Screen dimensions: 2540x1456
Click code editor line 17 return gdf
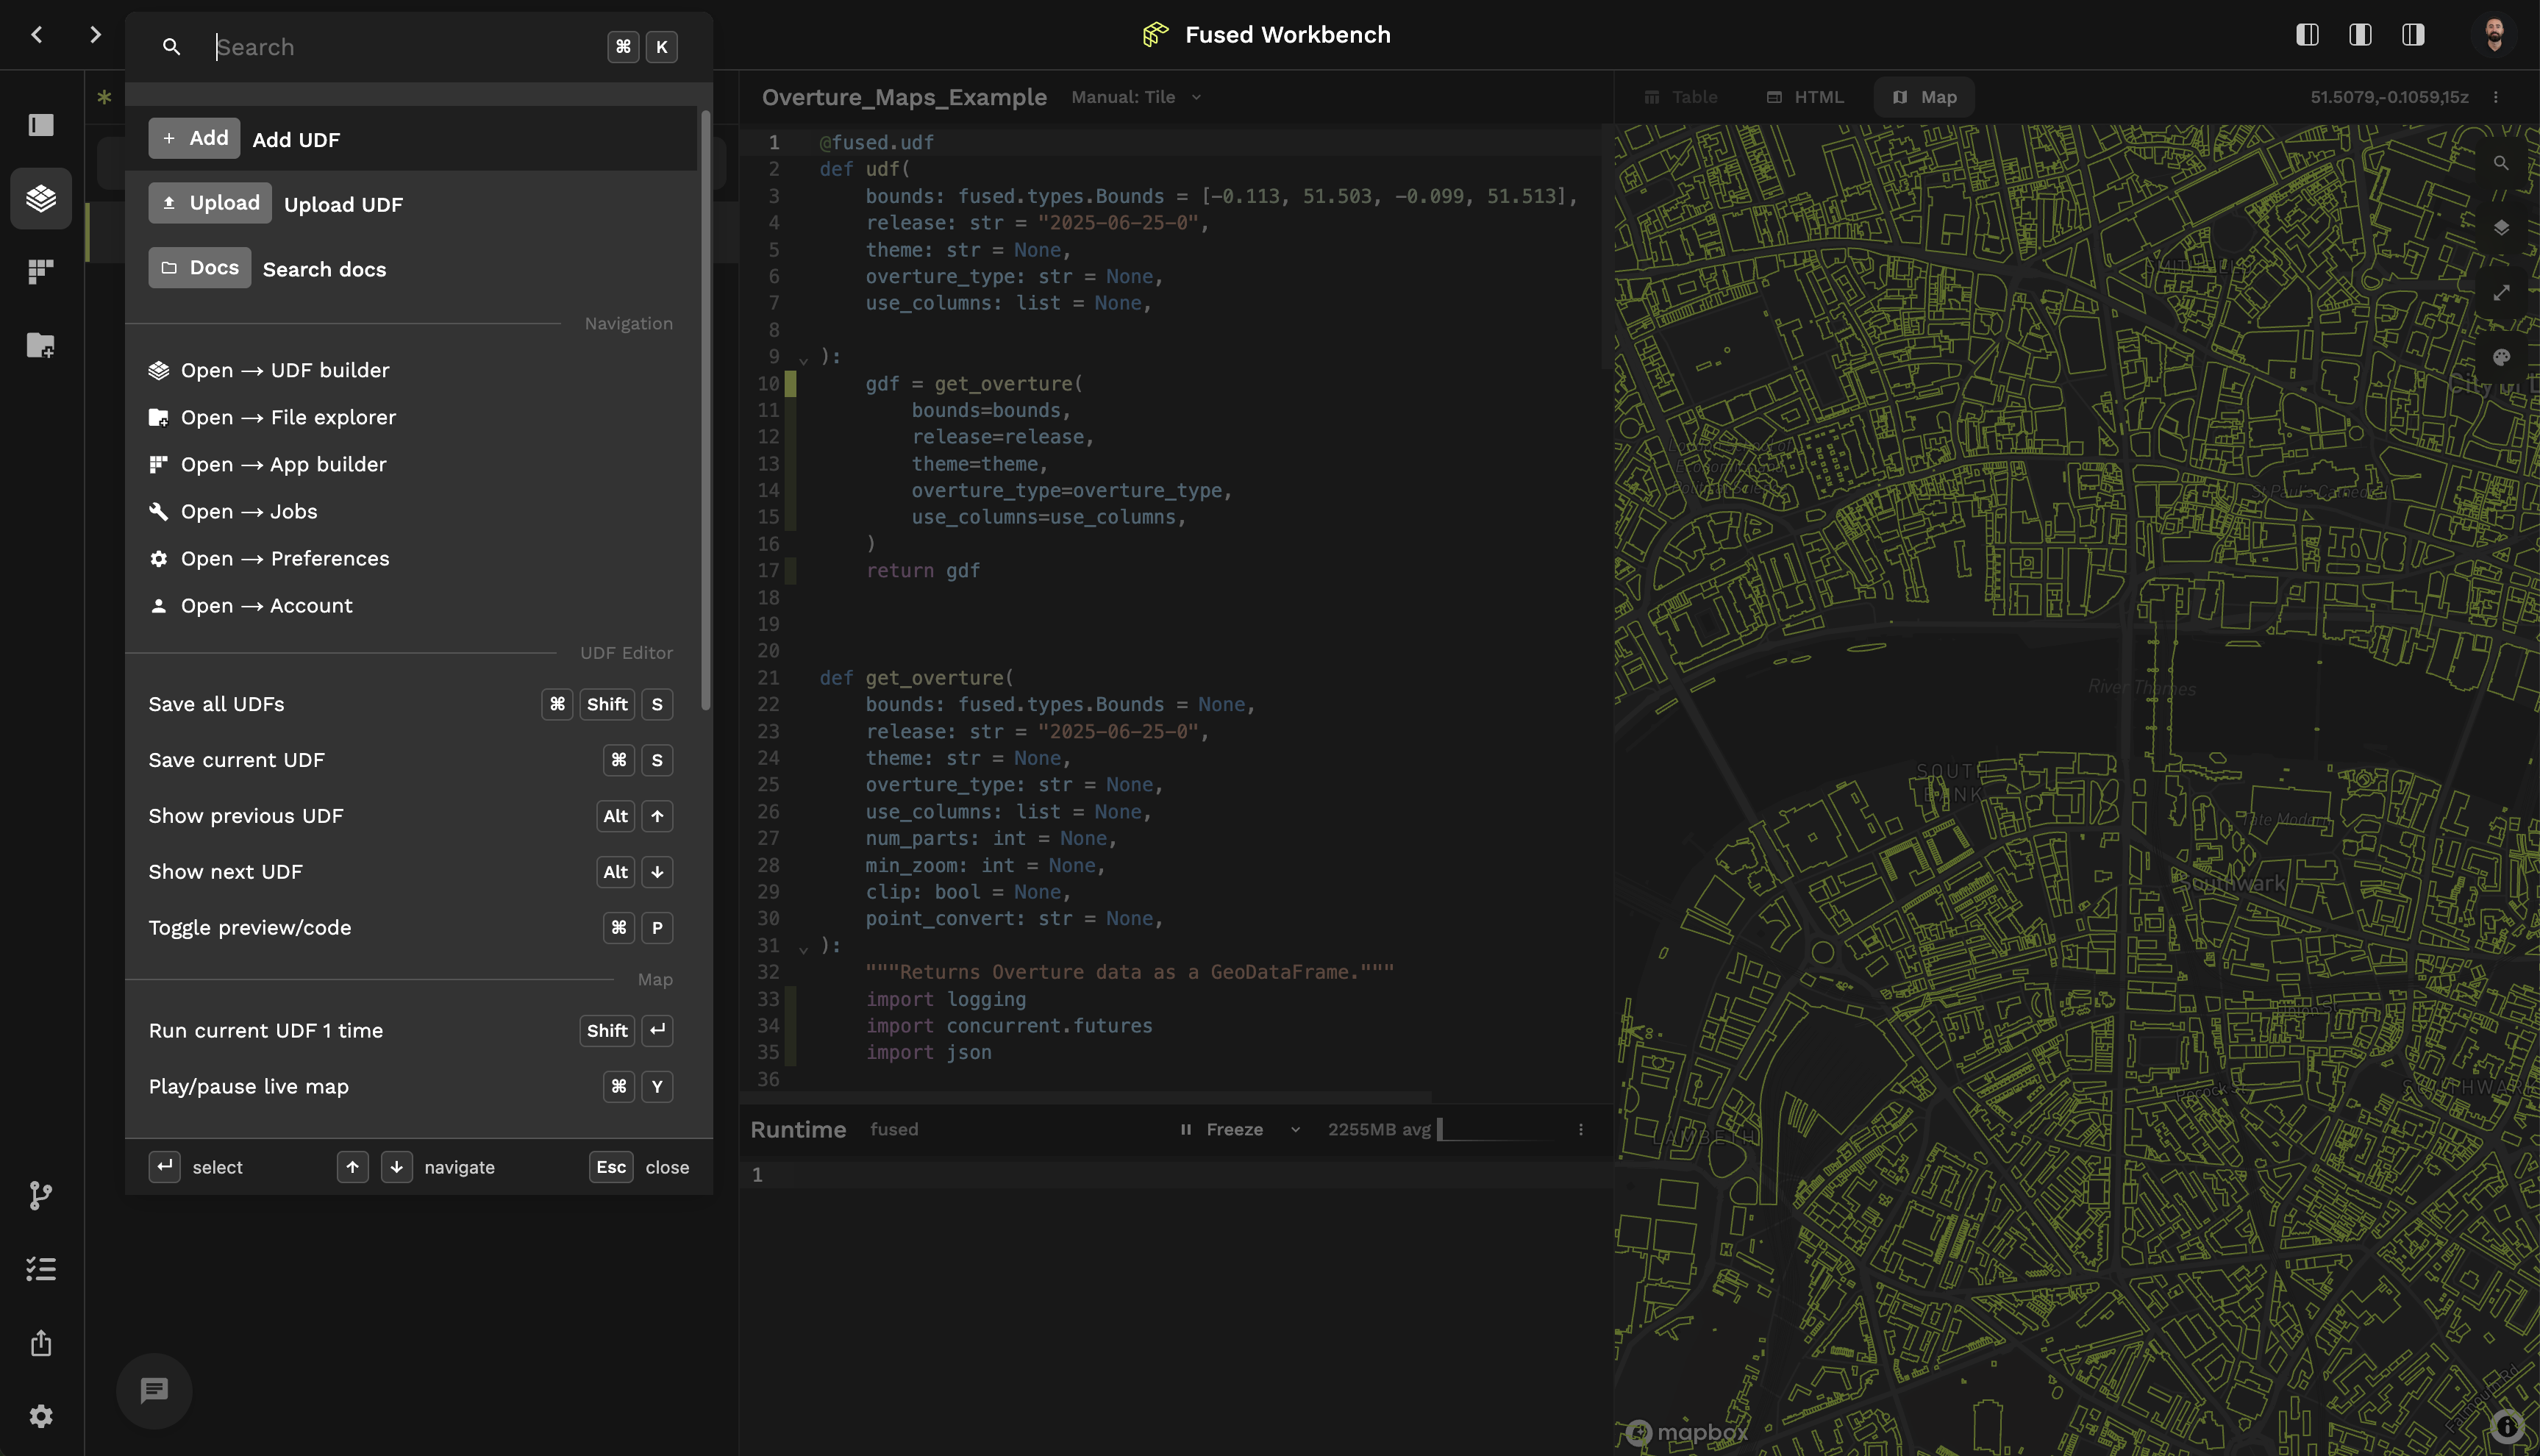tap(922, 571)
